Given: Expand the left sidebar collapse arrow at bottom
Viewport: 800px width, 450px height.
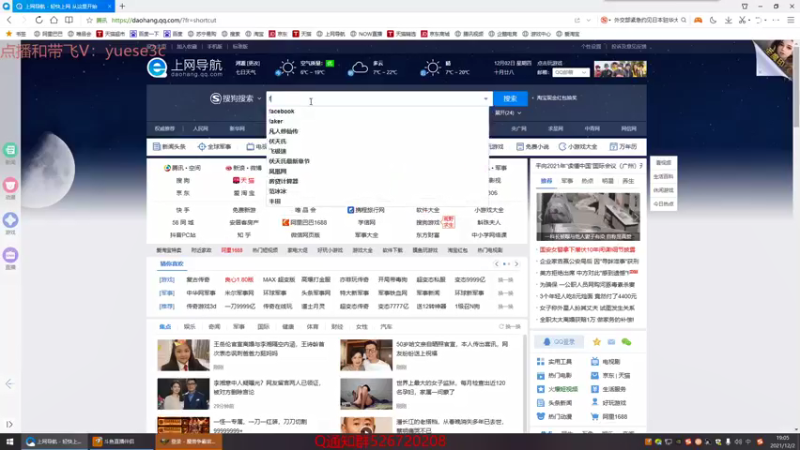Looking at the screenshot, I should (x=9, y=424).
